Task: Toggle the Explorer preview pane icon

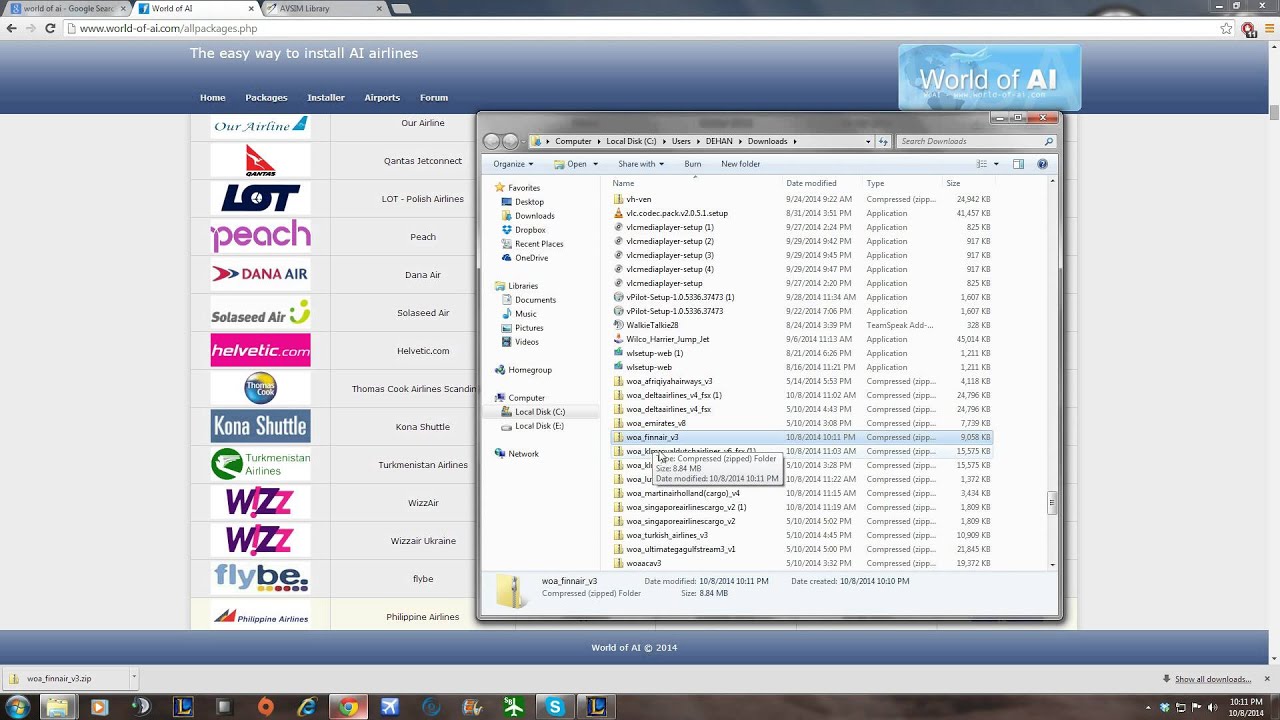Action: click(x=1018, y=164)
